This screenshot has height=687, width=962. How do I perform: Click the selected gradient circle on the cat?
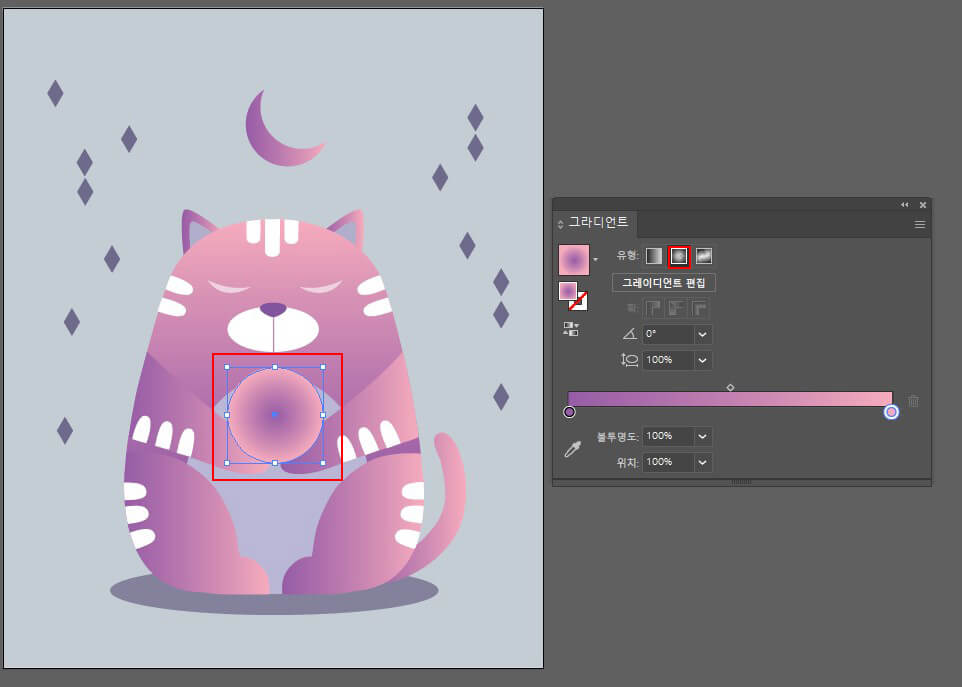(275, 415)
